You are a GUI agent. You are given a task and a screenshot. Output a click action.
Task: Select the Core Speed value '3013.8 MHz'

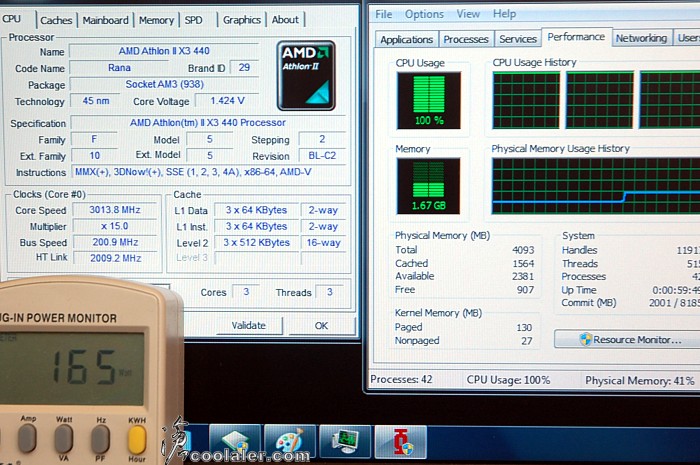tap(115, 210)
